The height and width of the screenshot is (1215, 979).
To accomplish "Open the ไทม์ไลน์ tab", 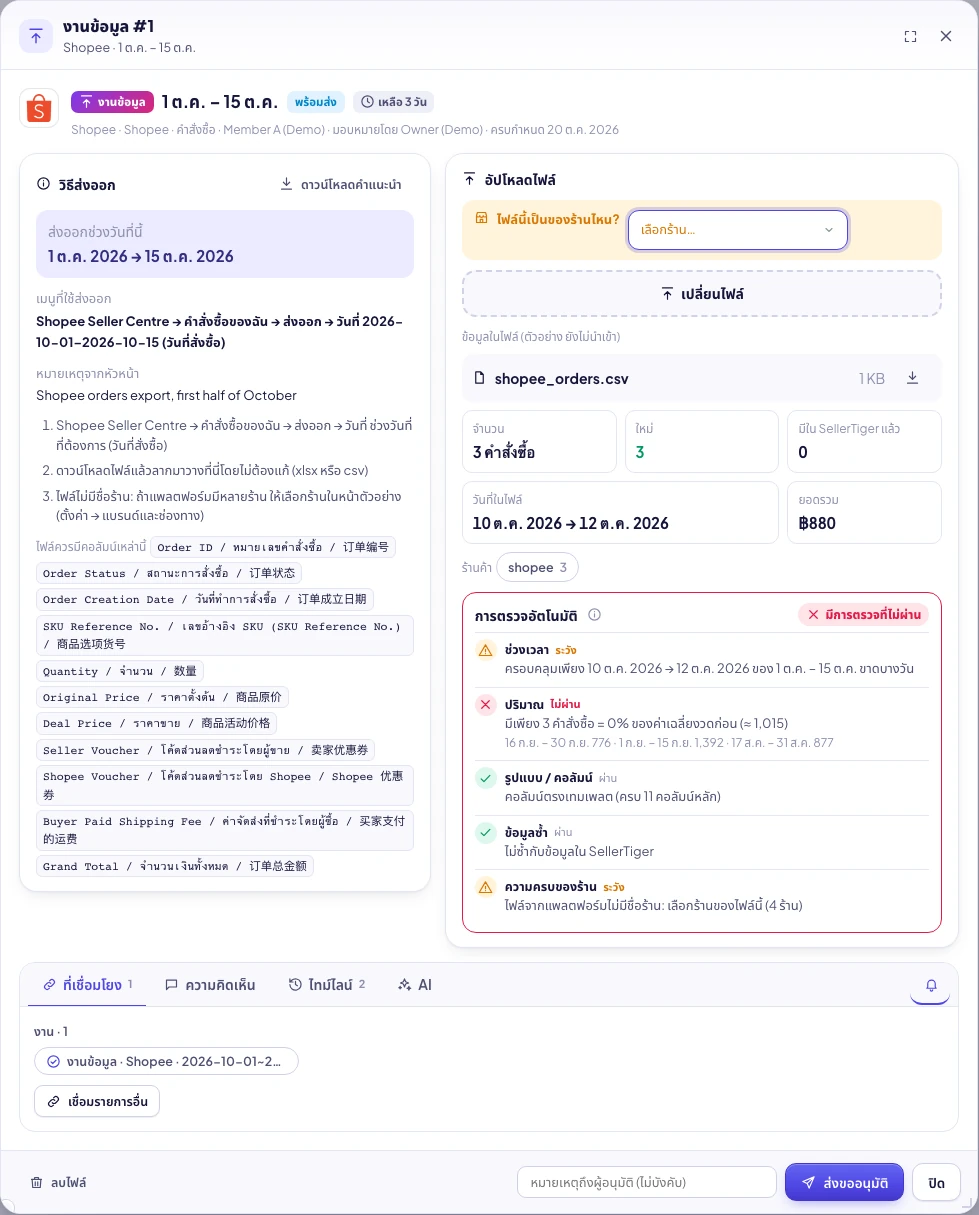I will pyautogui.click(x=327, y=985).
